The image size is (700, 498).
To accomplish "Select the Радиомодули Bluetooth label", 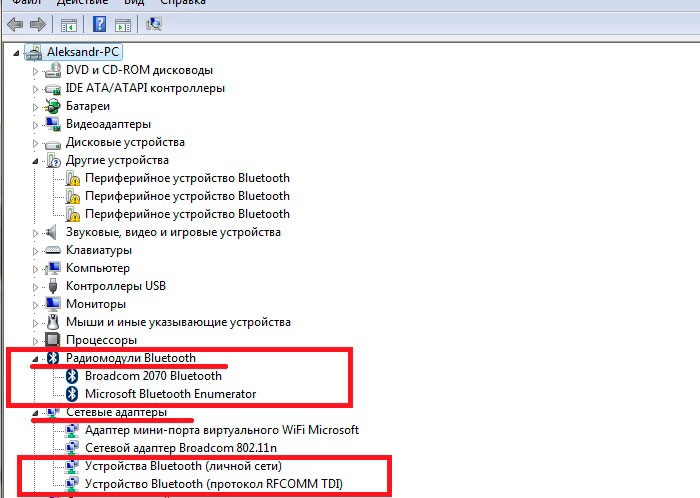I will [x=131, y=358].
